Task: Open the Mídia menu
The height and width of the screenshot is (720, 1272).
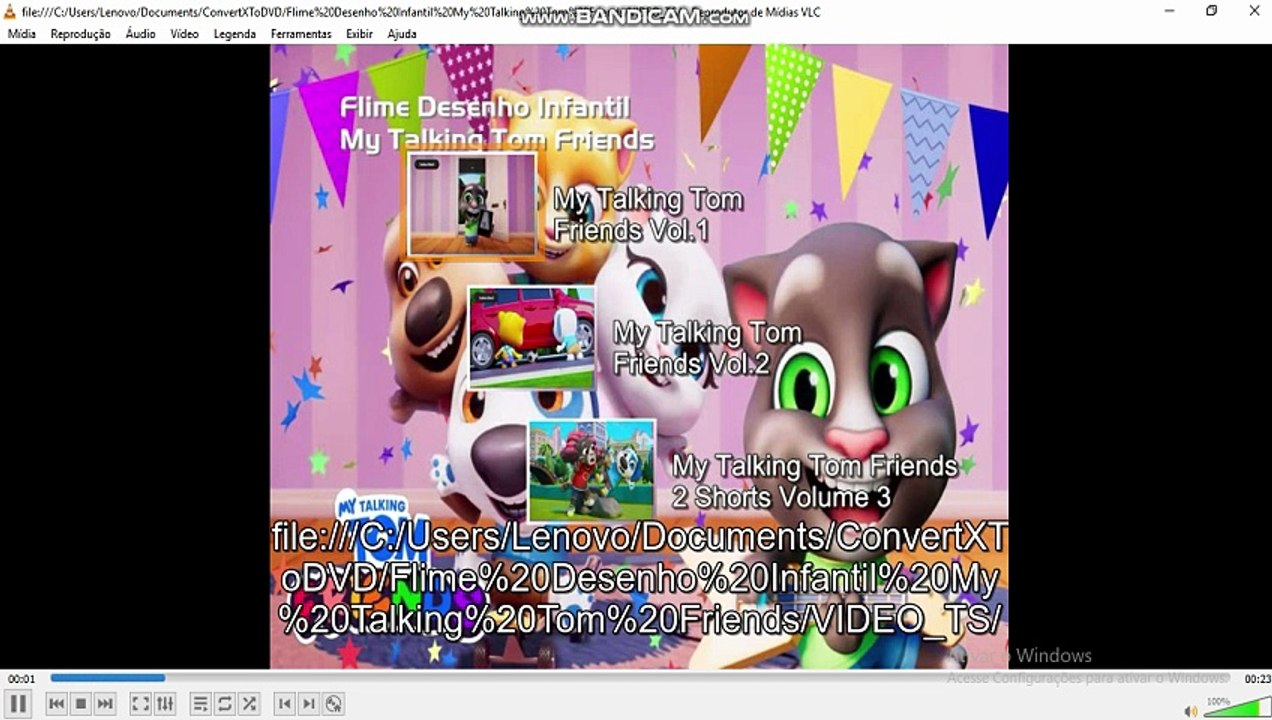Action: (21, 33)
